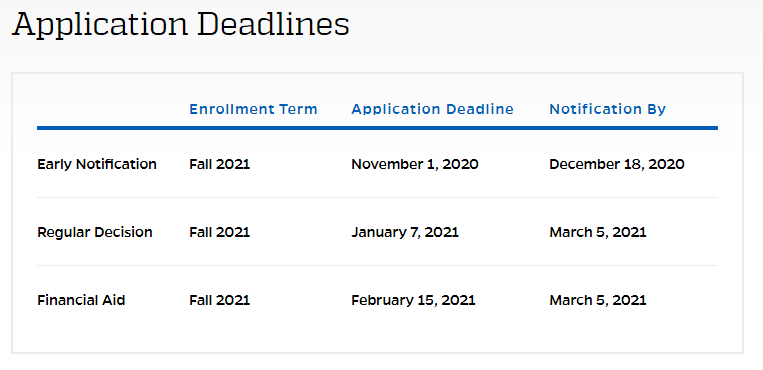Click the January 7, 2021 deadline
This screenshot has width=763, height=370.
(x=405, y=233)
